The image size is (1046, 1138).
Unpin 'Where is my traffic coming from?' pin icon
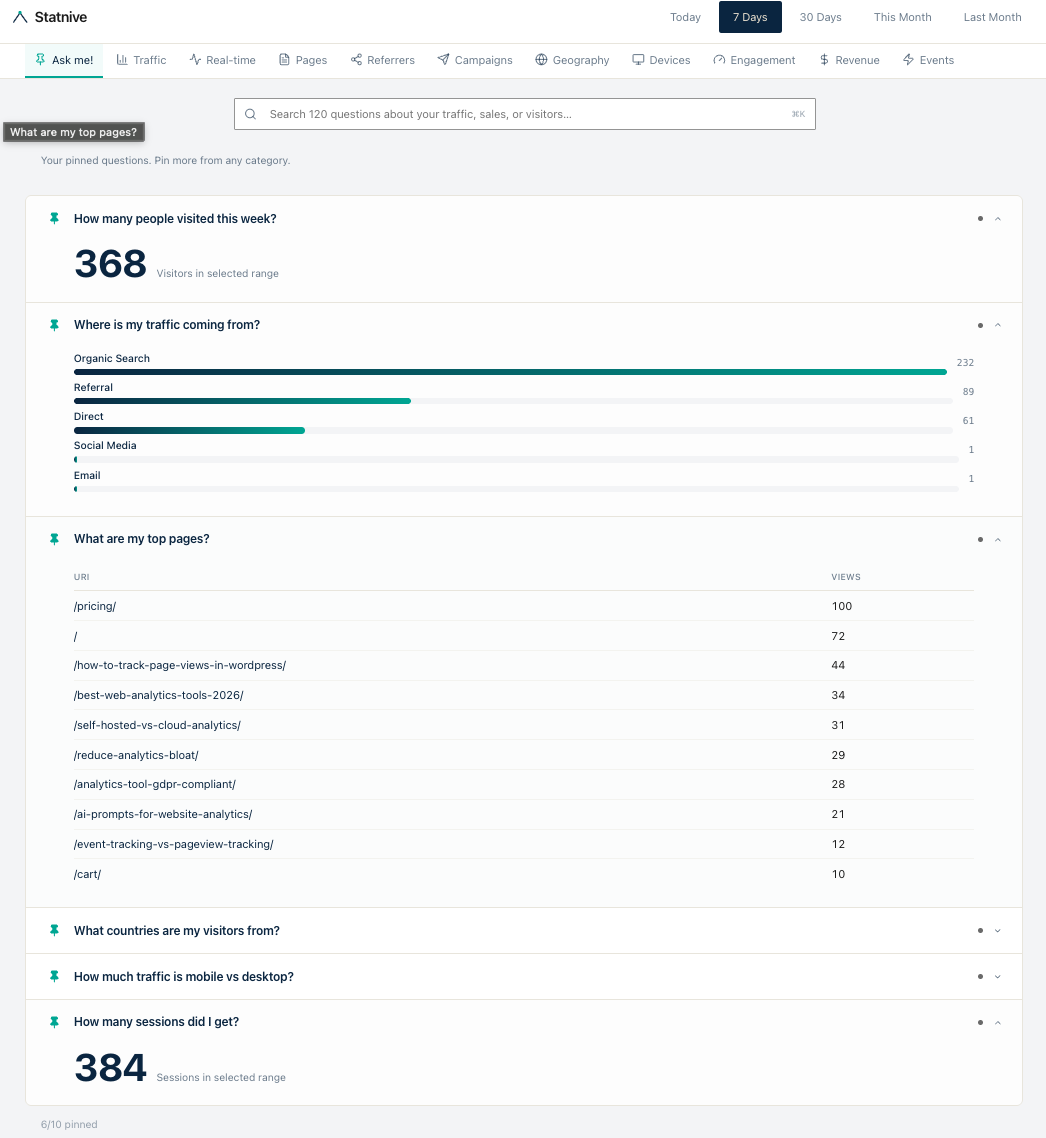54,325
